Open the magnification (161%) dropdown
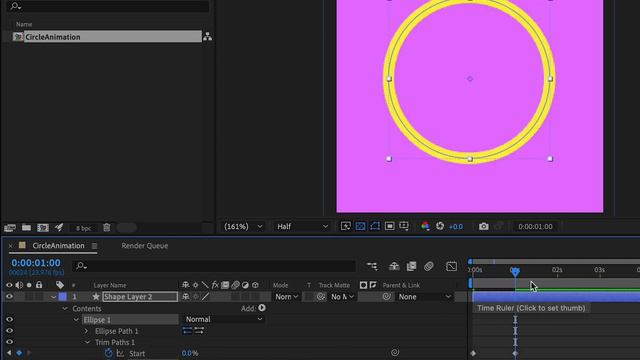This screenshot has width=640, height=360. pos(243,227)
